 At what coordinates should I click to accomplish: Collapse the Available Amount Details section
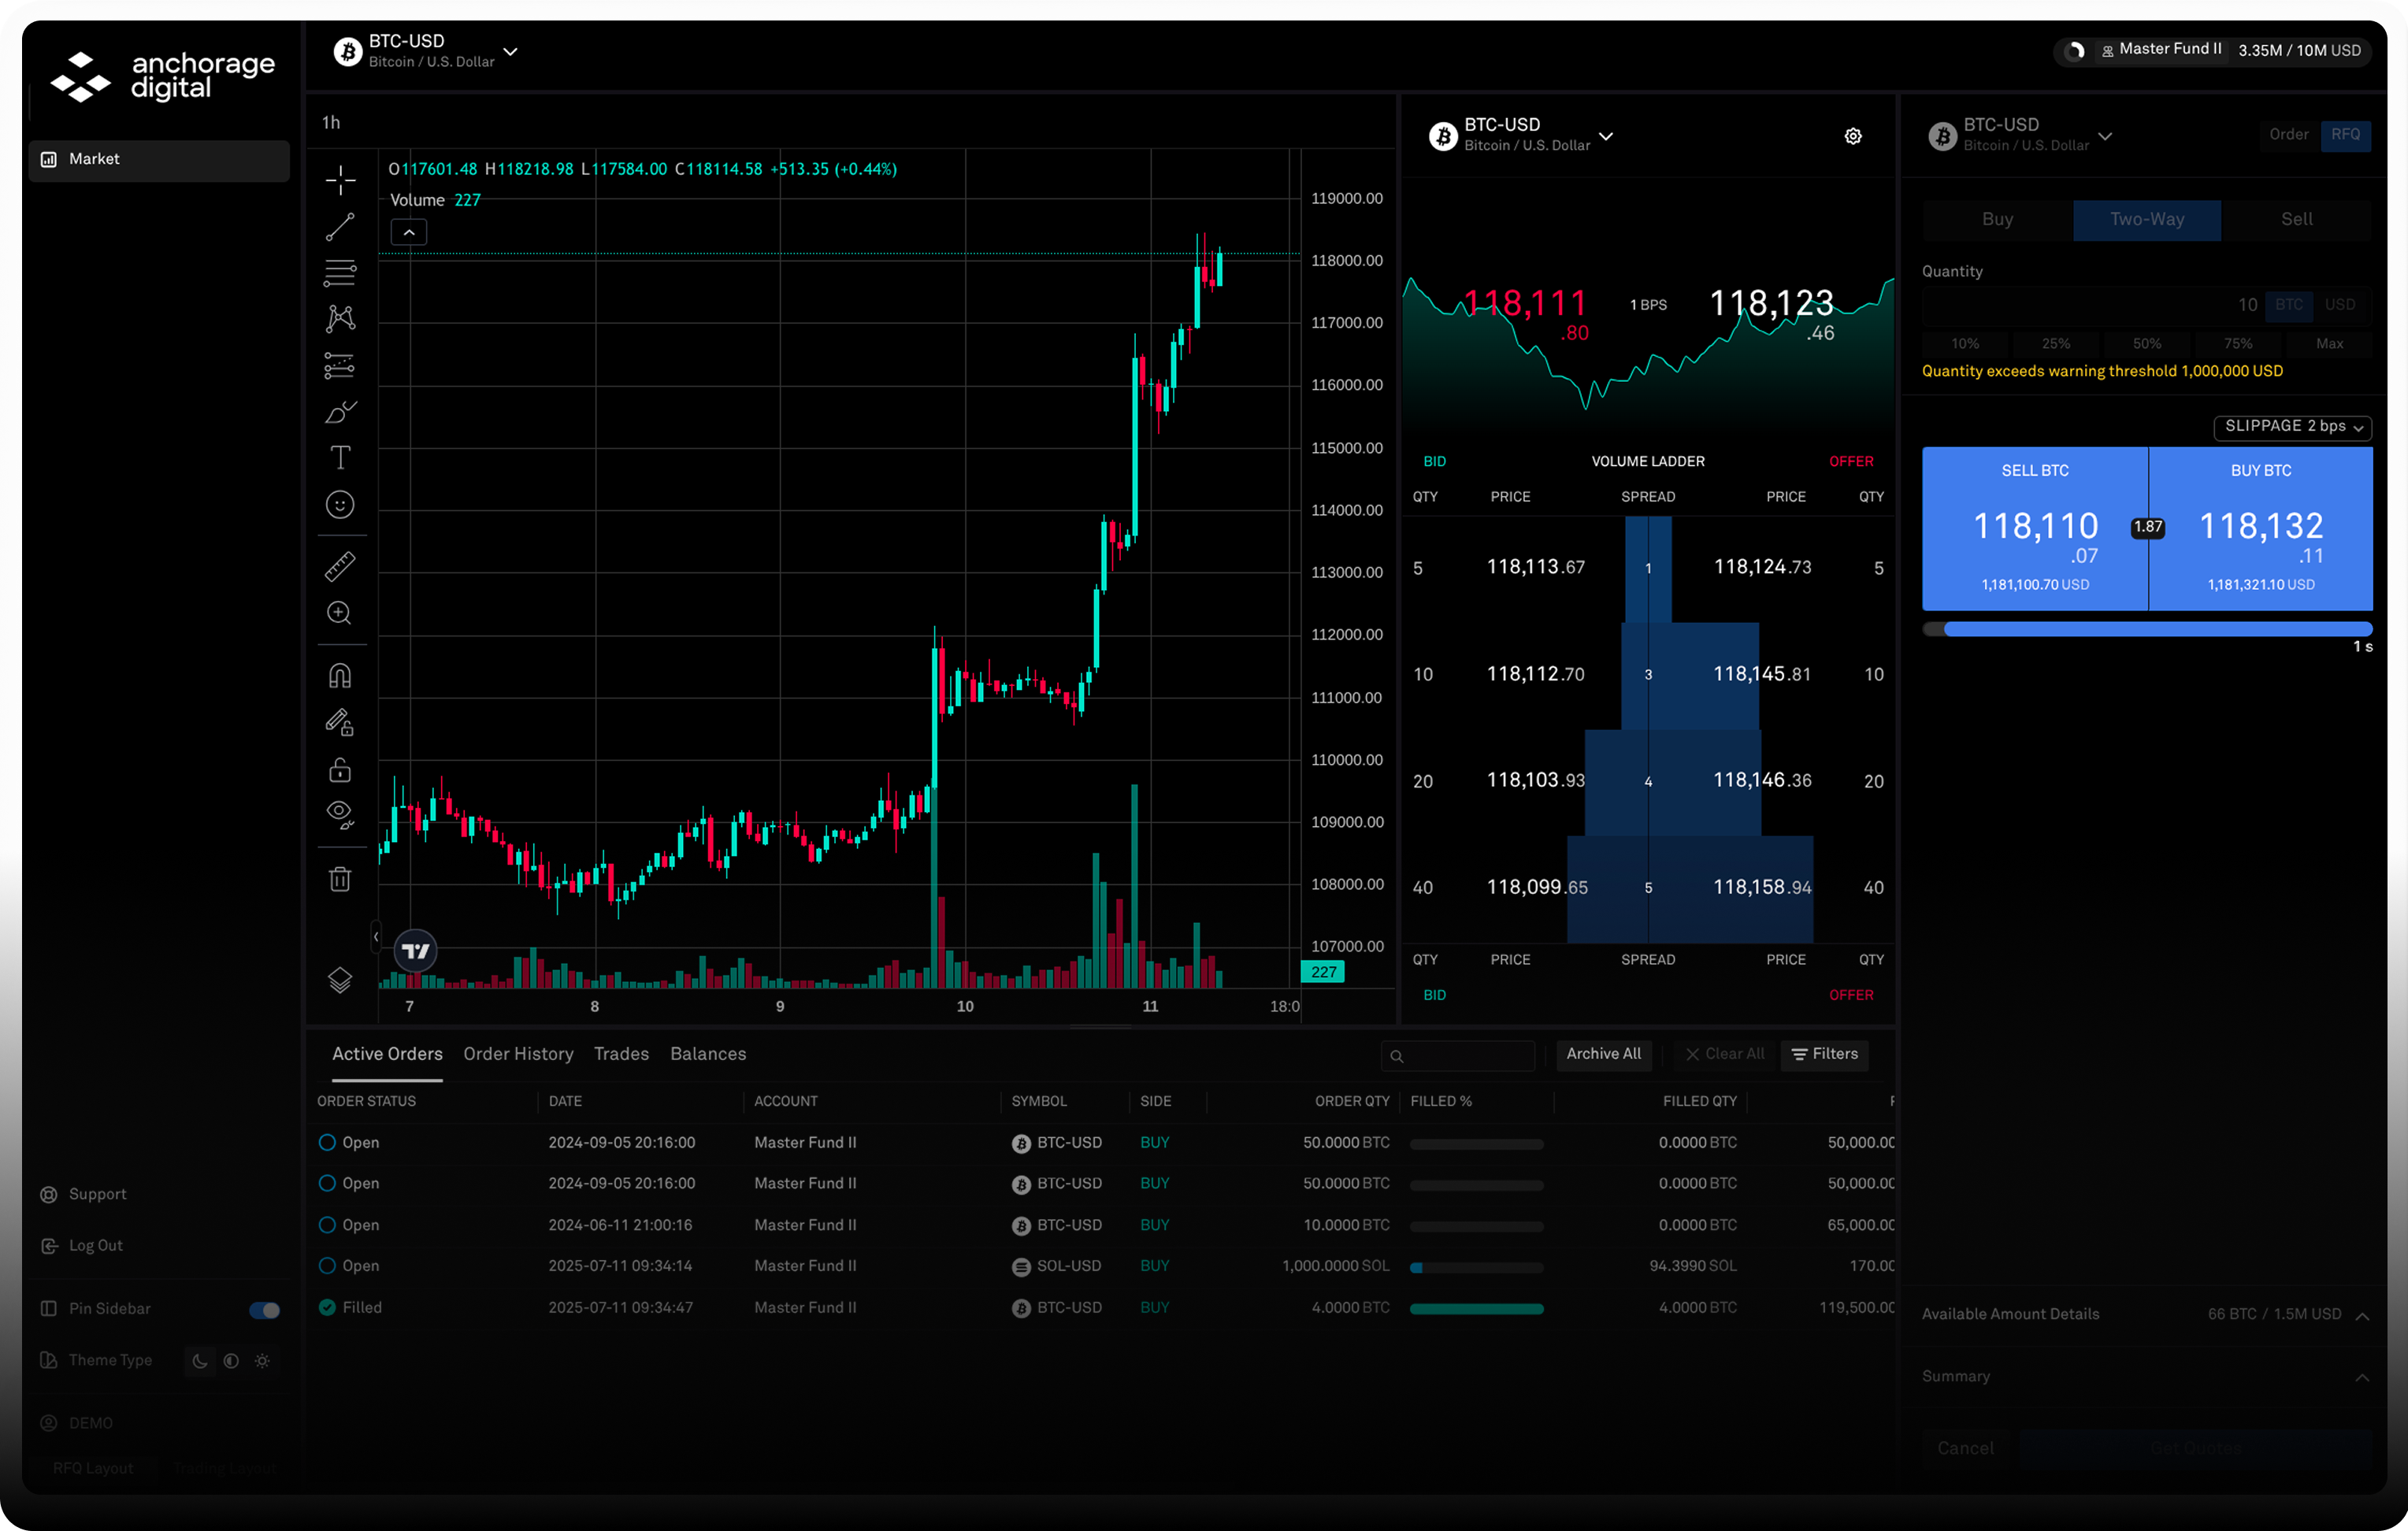tap(2362, 1316)
